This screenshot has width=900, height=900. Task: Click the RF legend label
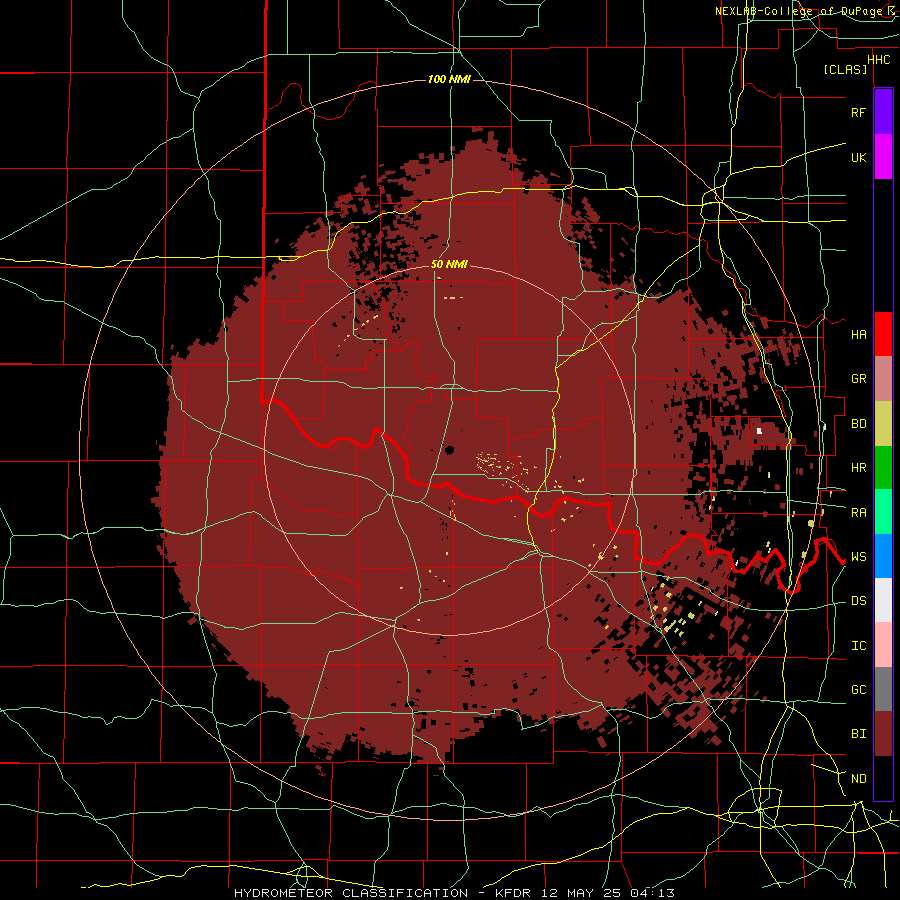(858, 112)
